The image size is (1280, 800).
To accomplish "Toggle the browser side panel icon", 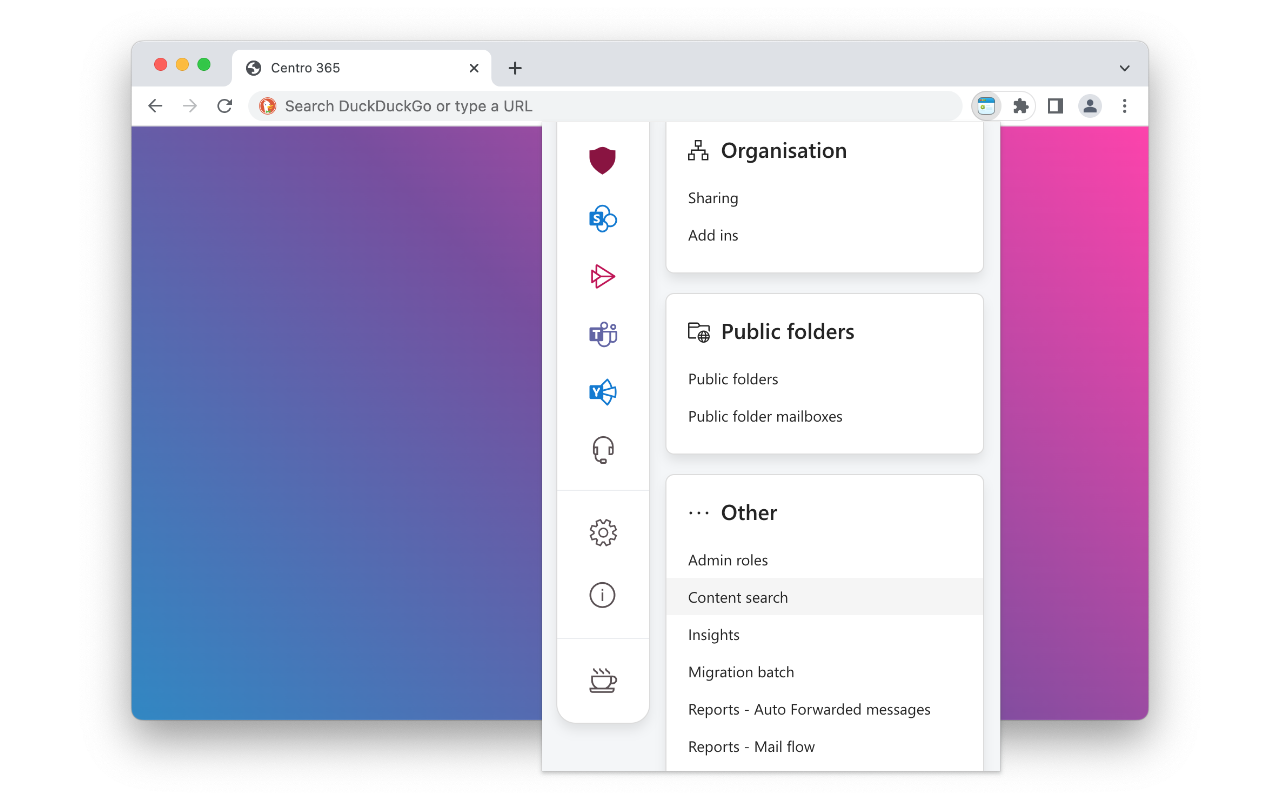I will (x=1055, y=106).
